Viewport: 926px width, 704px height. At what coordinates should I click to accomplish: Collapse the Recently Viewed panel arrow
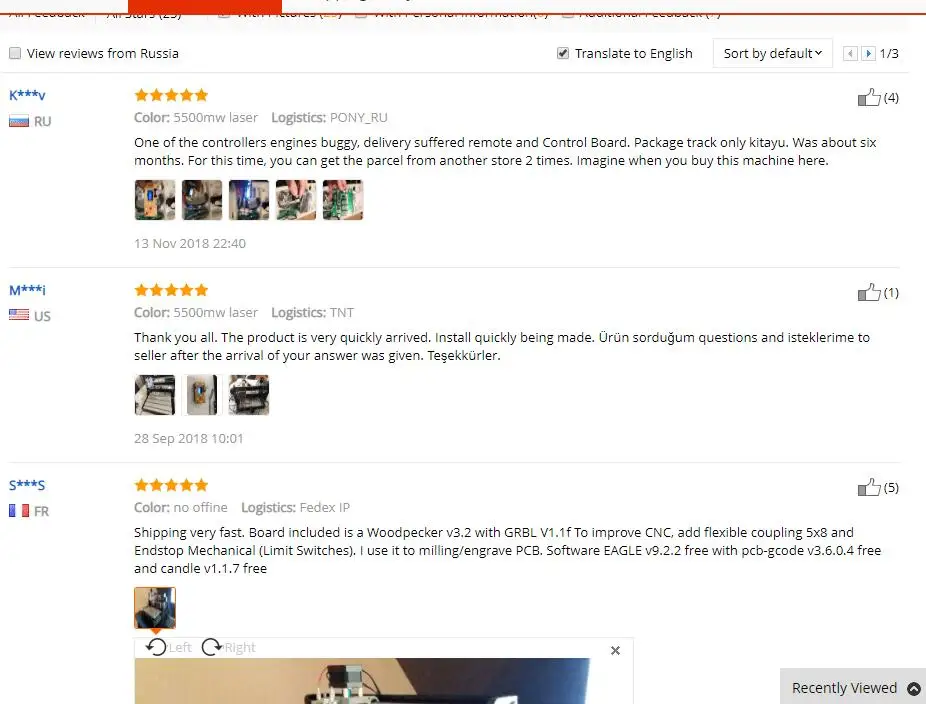click(914, 688)
